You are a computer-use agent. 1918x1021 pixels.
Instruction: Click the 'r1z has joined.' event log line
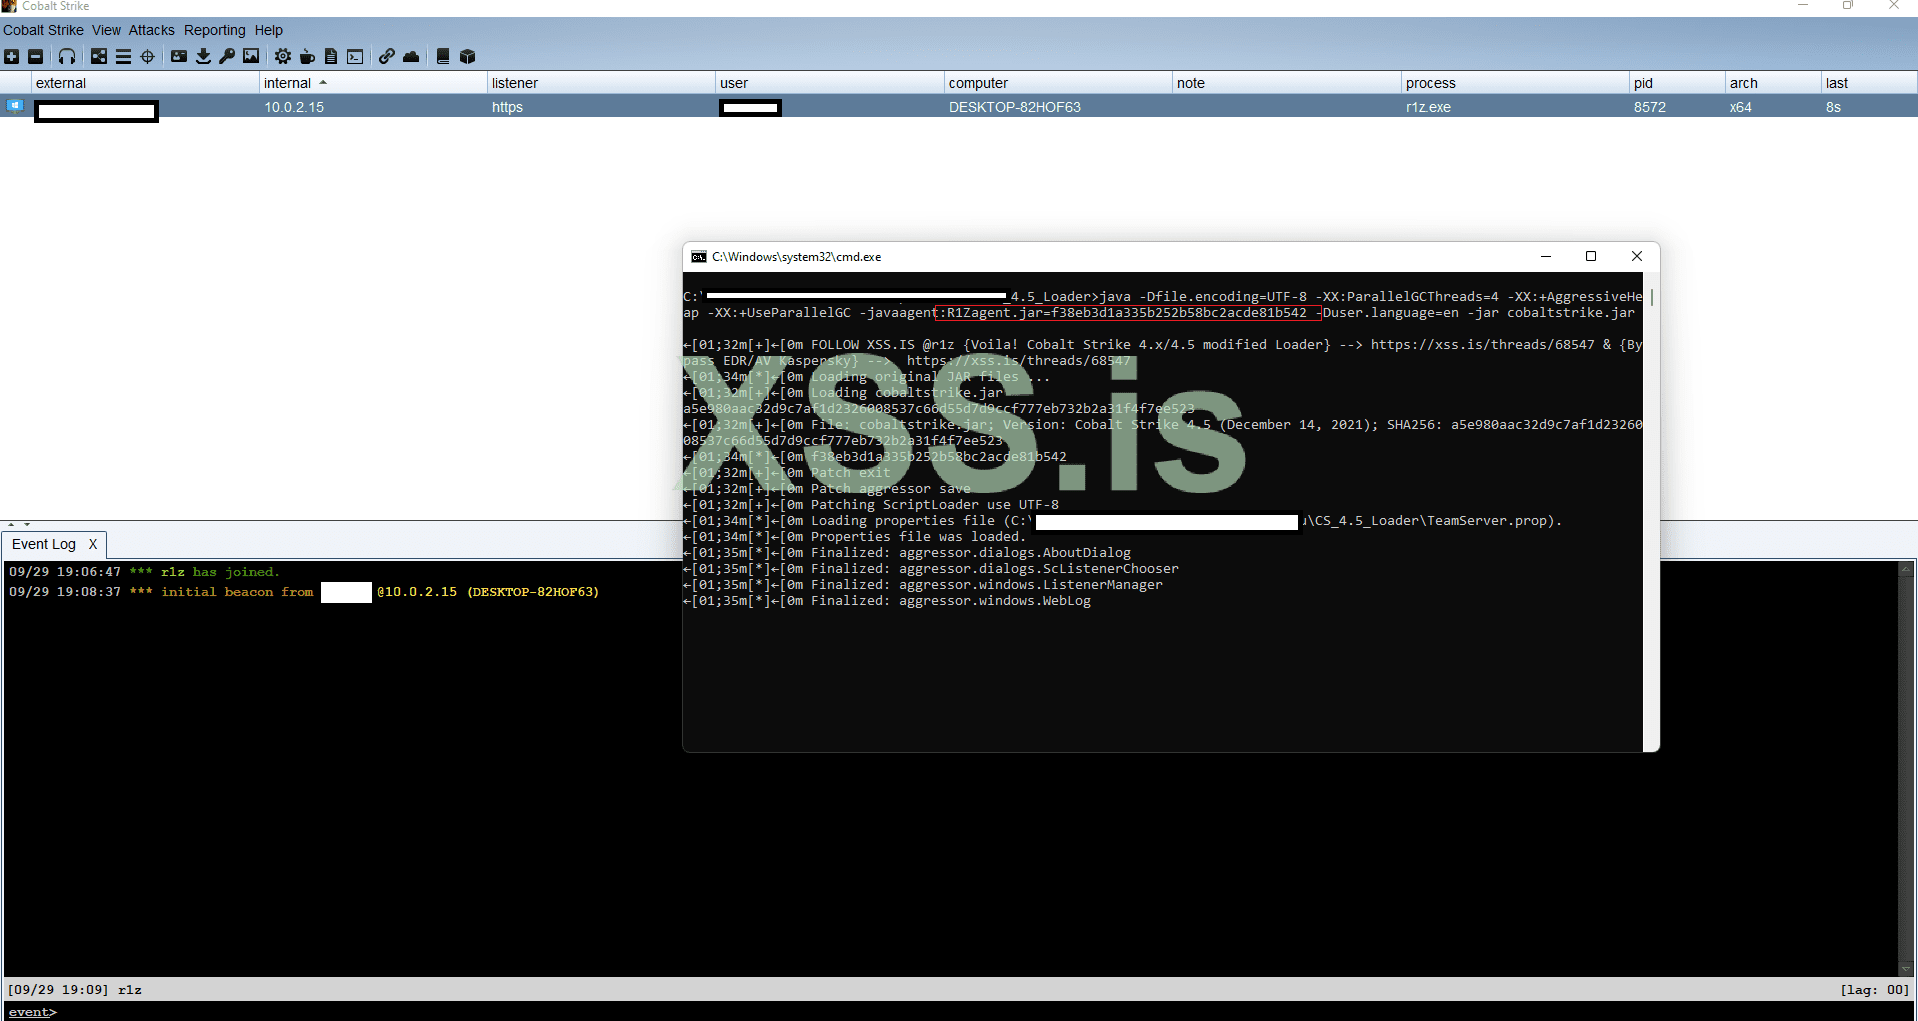[x=145, y=572]
